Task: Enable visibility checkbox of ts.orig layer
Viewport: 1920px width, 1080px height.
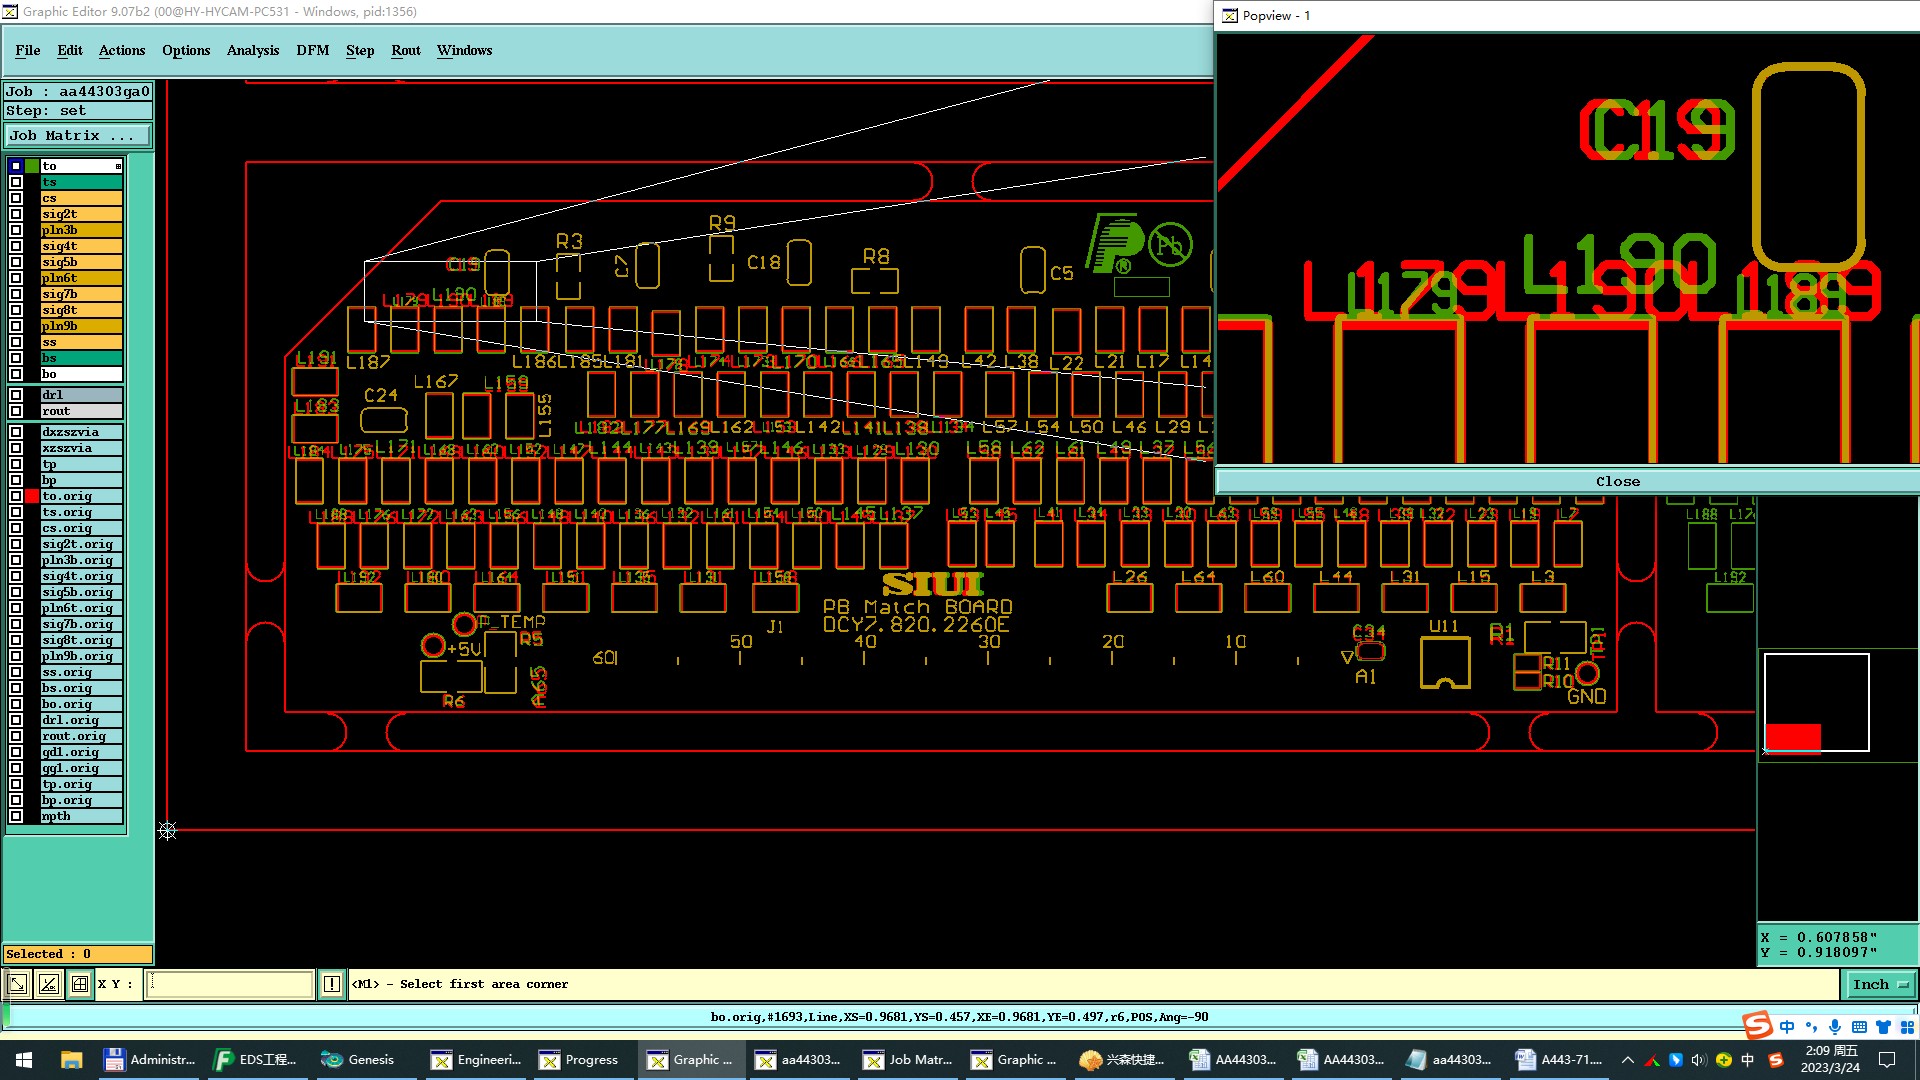Action: coord(16,512)
